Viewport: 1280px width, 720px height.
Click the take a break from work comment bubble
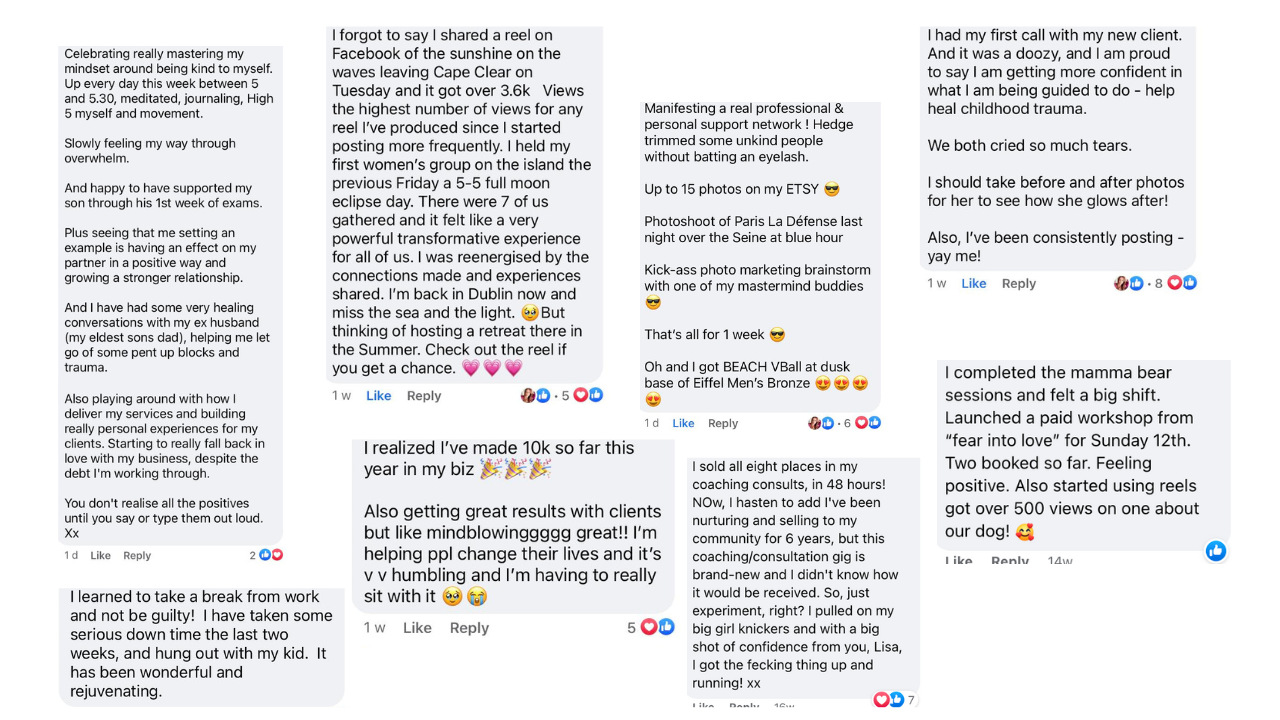click(201, 644)
